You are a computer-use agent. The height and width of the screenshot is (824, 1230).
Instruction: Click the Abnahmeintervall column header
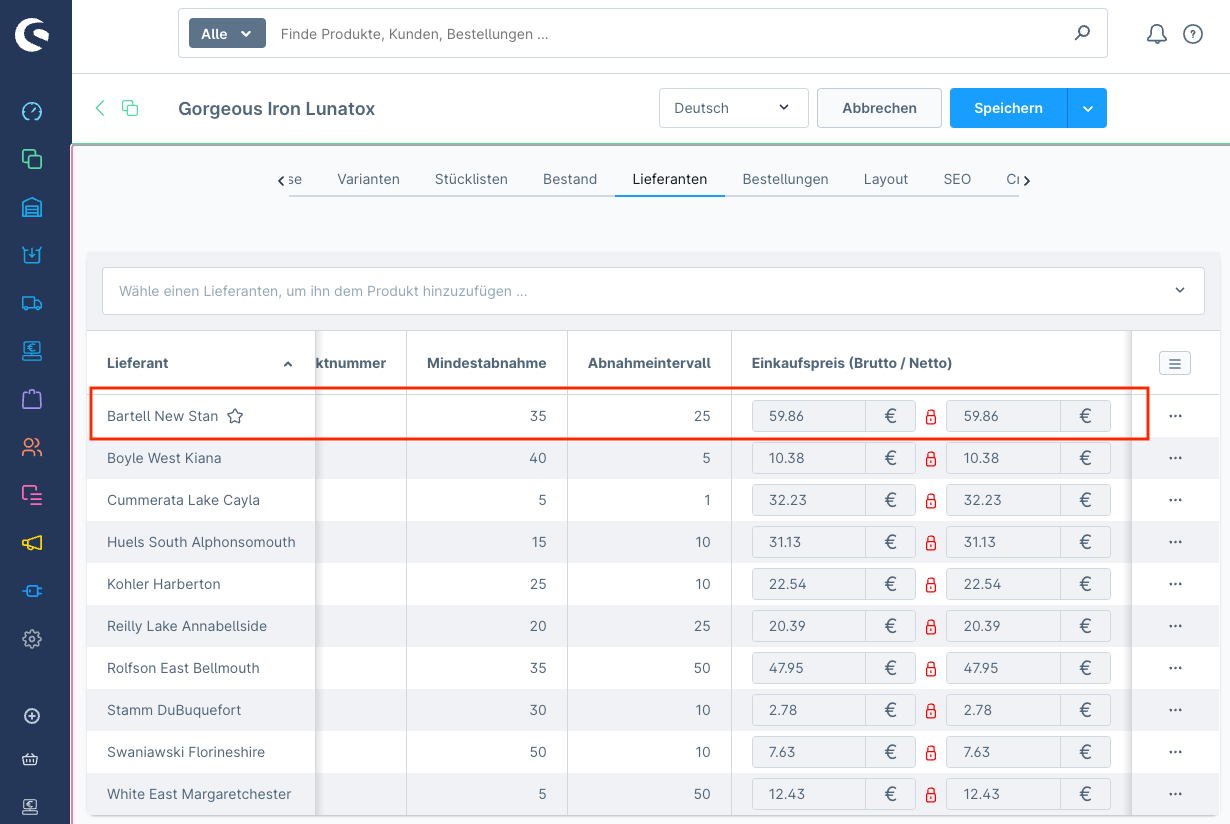649,363
